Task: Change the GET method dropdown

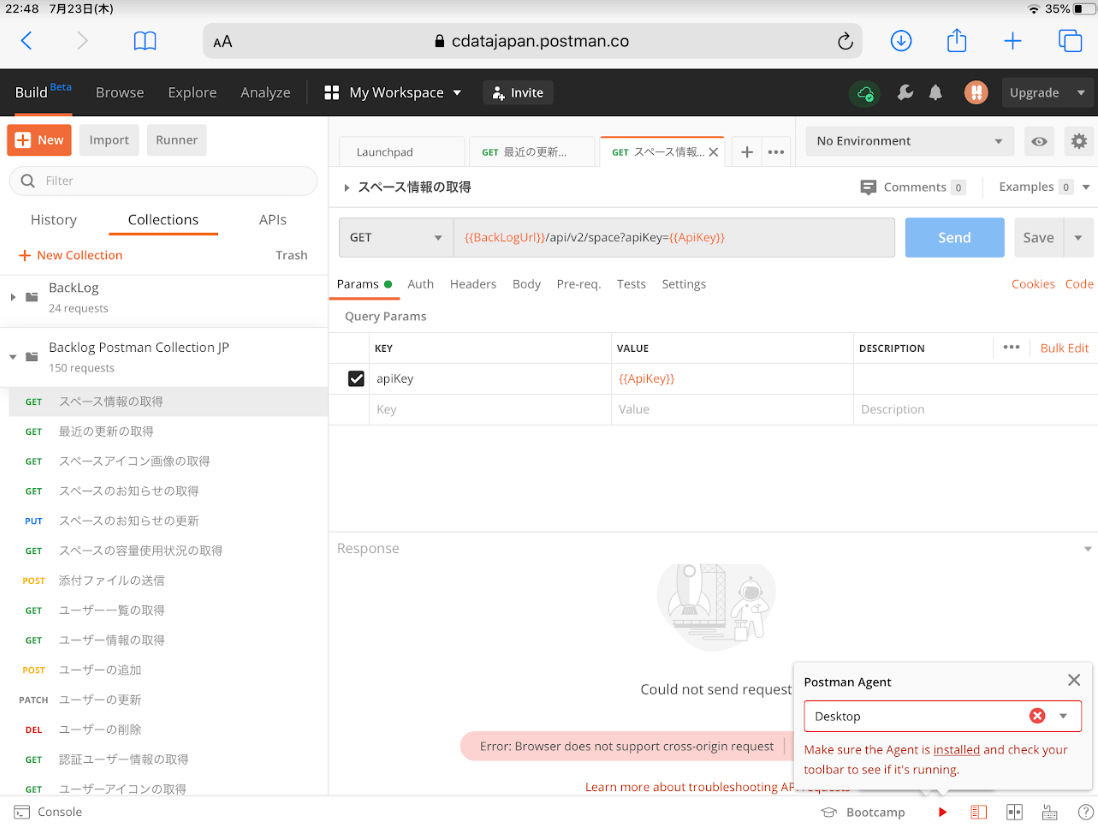Action: (396, 237)
